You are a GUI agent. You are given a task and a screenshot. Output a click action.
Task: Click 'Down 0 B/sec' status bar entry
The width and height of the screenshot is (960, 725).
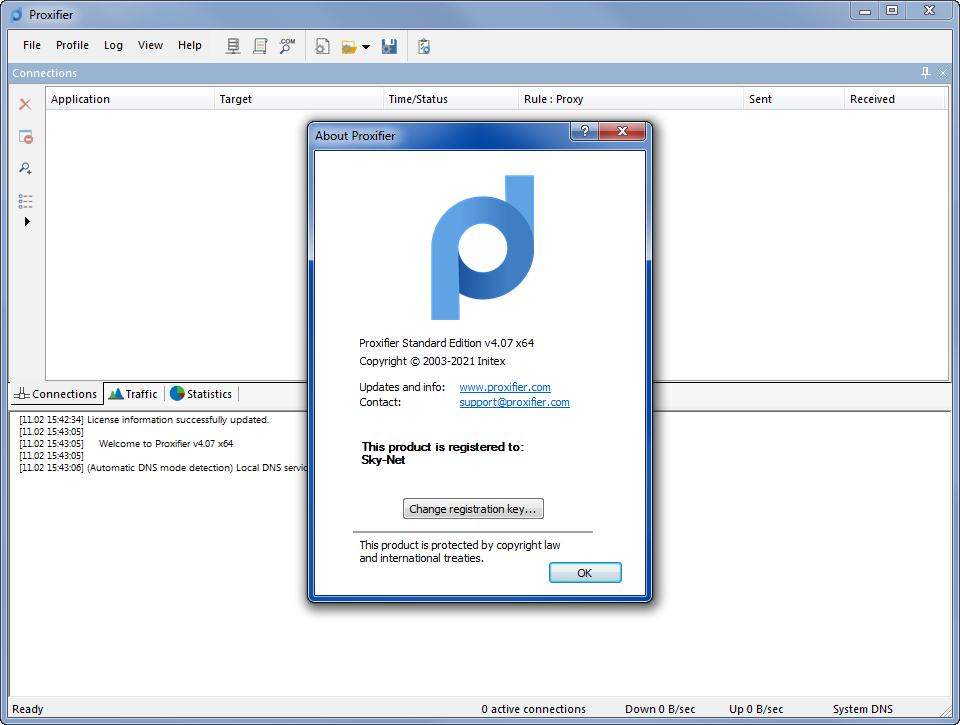660,709
